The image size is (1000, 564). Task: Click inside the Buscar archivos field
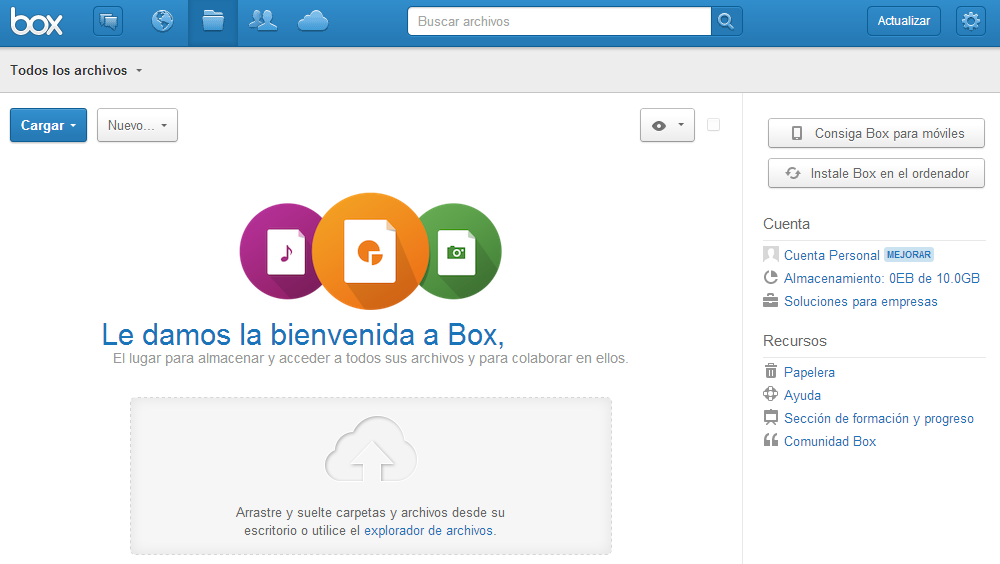click(559, 21)
